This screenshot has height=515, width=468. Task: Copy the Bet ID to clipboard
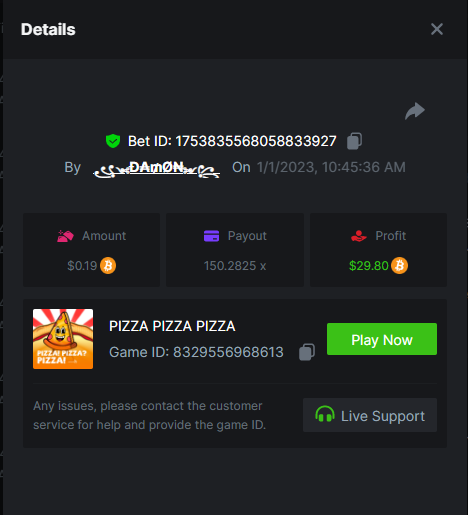pyautogui.click(x=354, y=141)
